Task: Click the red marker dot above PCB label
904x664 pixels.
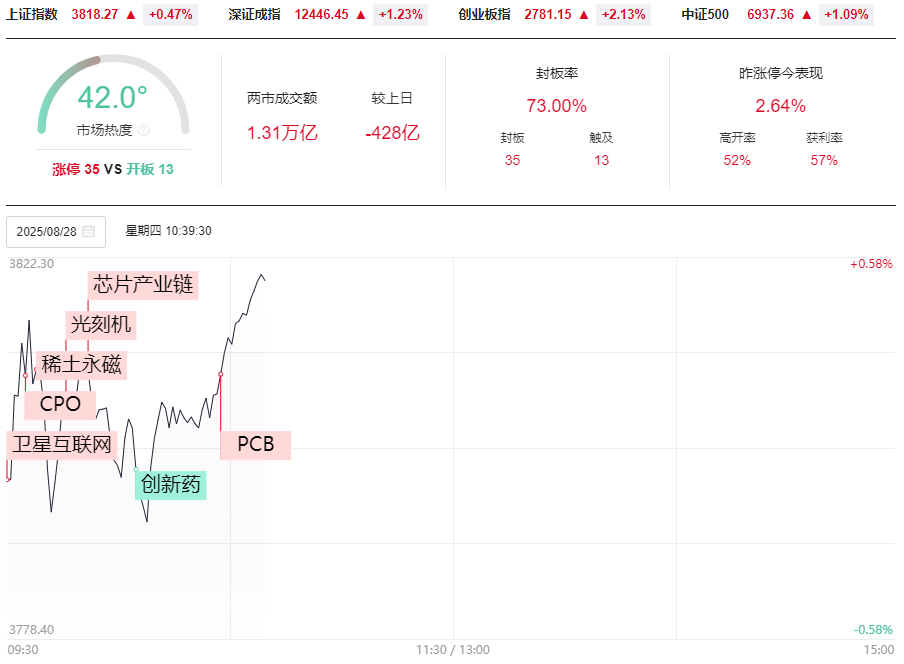Action: (220, 374)
